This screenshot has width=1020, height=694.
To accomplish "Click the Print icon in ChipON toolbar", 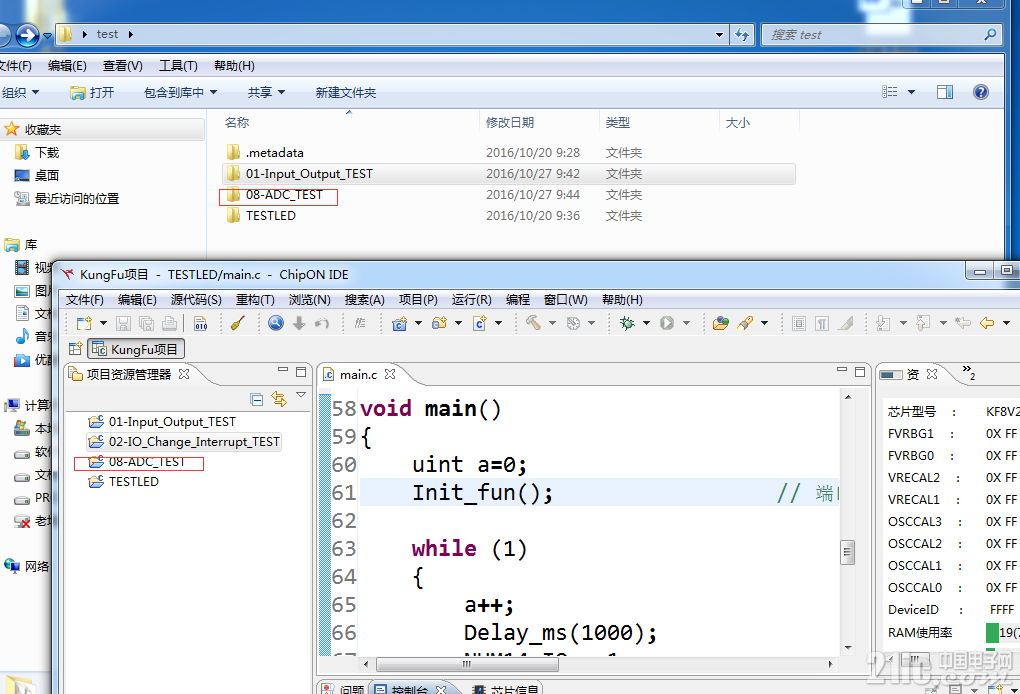I will [170, 323].
